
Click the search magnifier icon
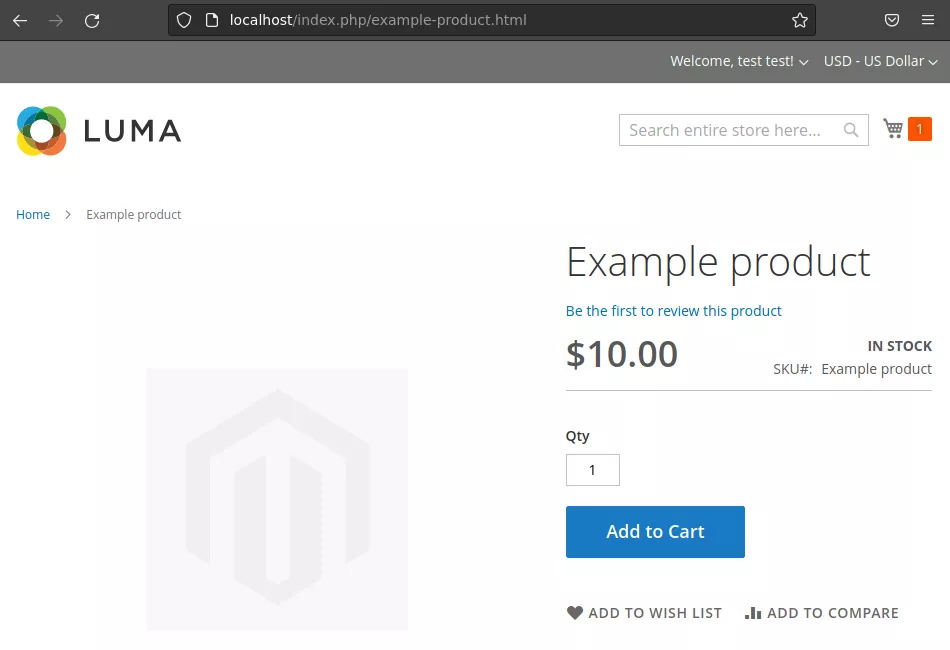pyautogui.click(x=851, y=130)
